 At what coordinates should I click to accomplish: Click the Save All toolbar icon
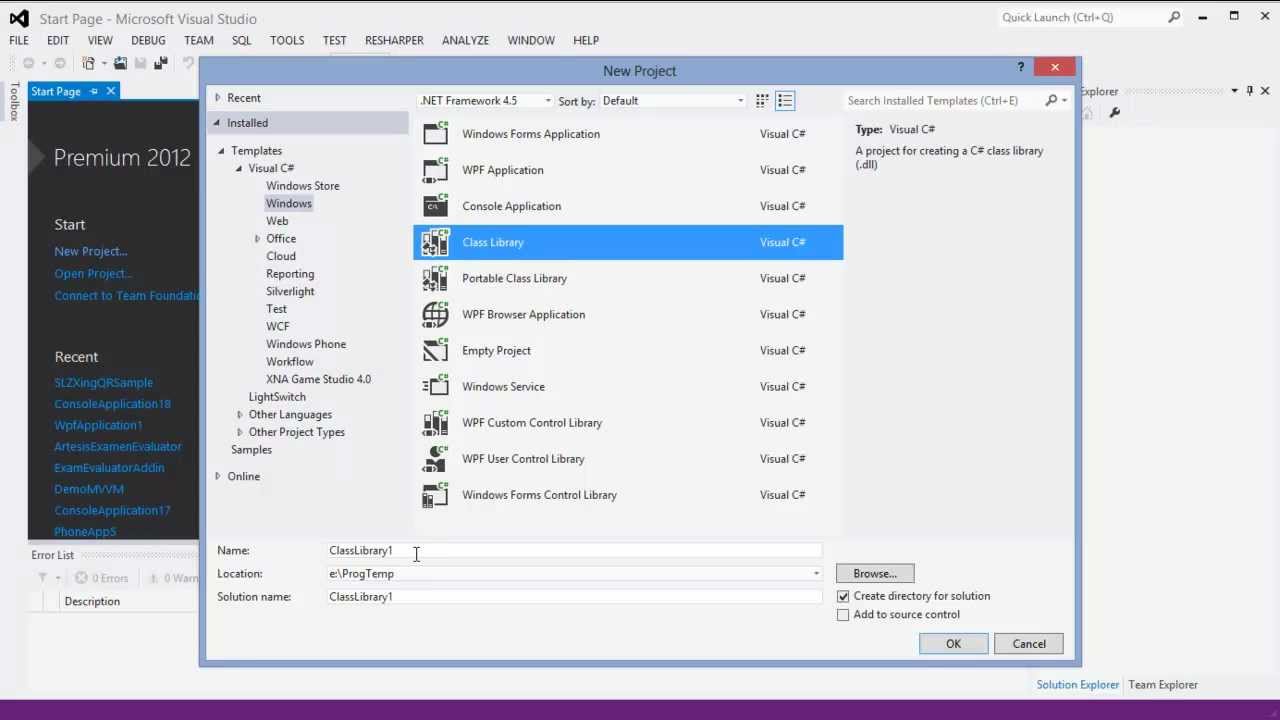click(x=160, y=63)
